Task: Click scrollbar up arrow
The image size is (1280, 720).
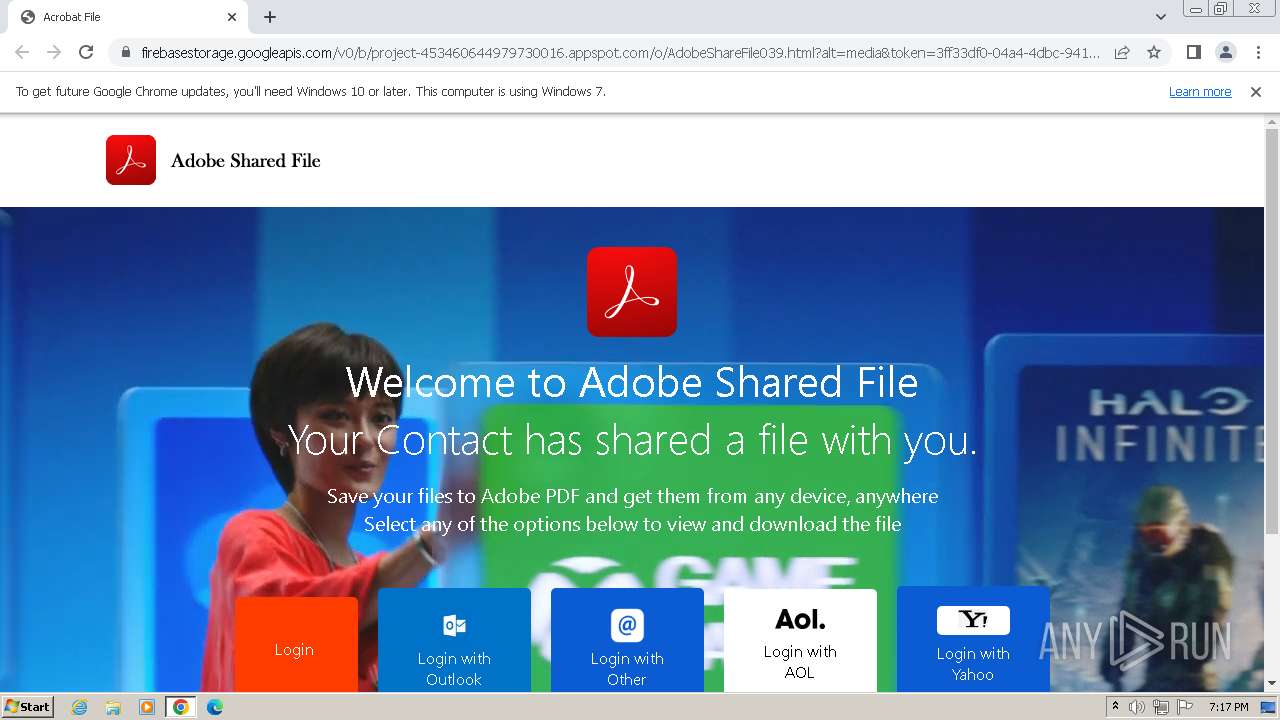Action: tap(1272, 121)
